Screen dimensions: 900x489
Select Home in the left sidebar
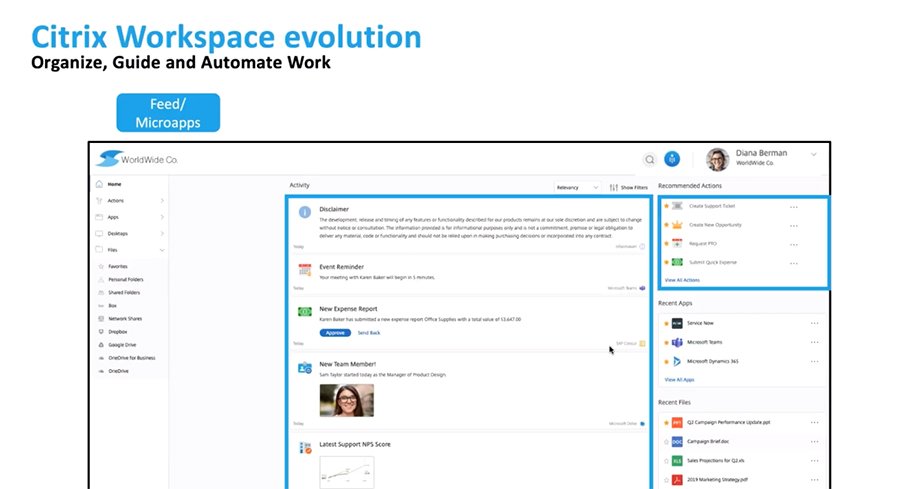[x=115, y=184]
